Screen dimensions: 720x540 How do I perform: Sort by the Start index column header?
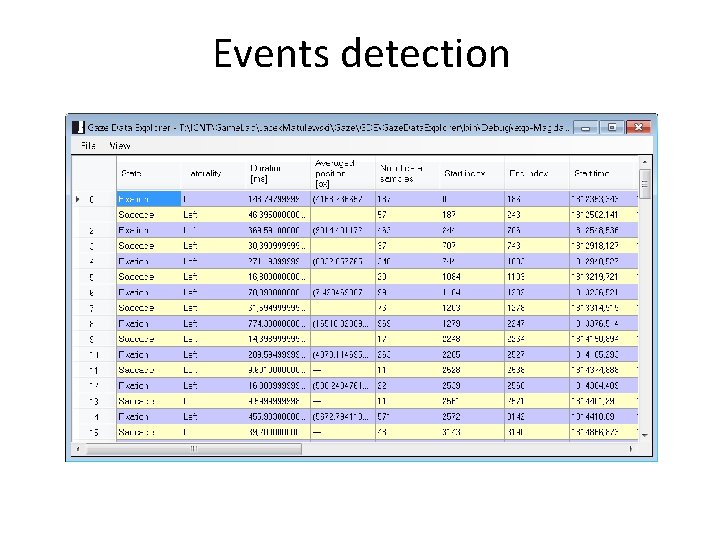(472, 173)
